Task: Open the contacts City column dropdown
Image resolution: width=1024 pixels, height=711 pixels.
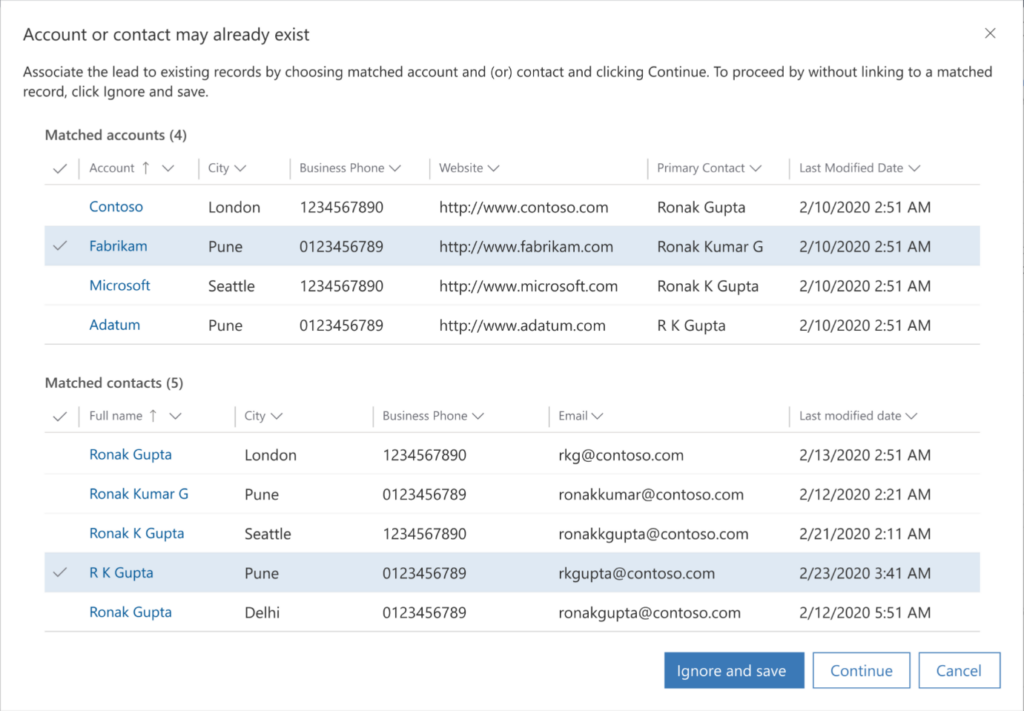Action: [276, 417]
